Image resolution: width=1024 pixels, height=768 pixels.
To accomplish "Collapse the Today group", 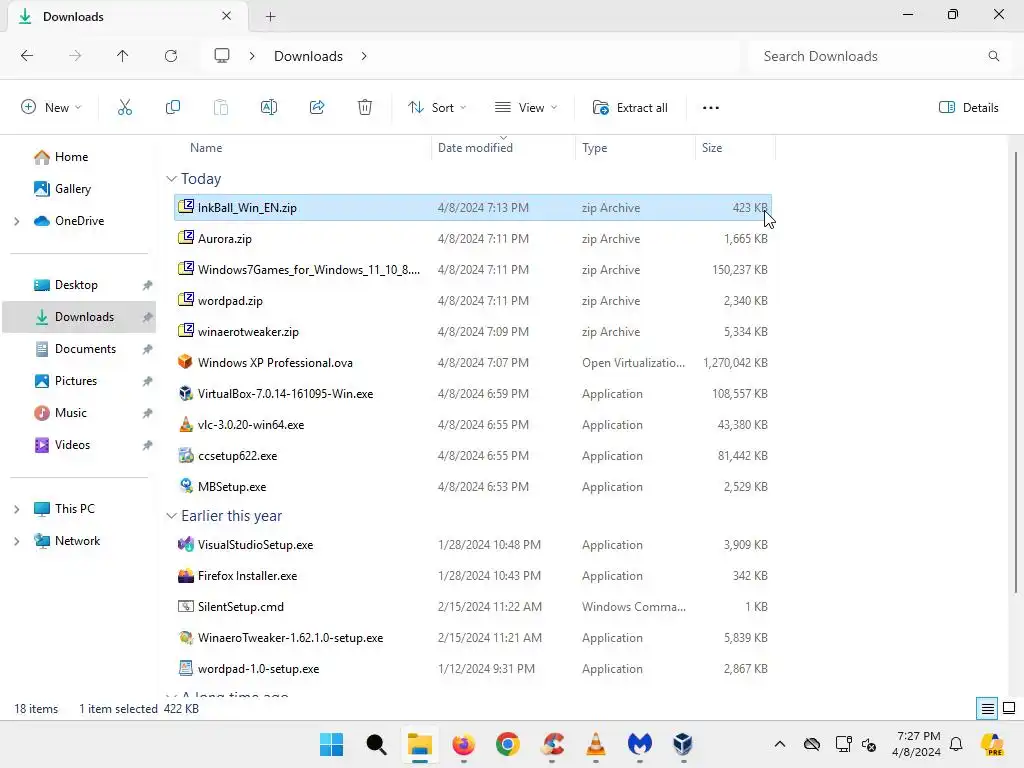I will tap(171, 179).
